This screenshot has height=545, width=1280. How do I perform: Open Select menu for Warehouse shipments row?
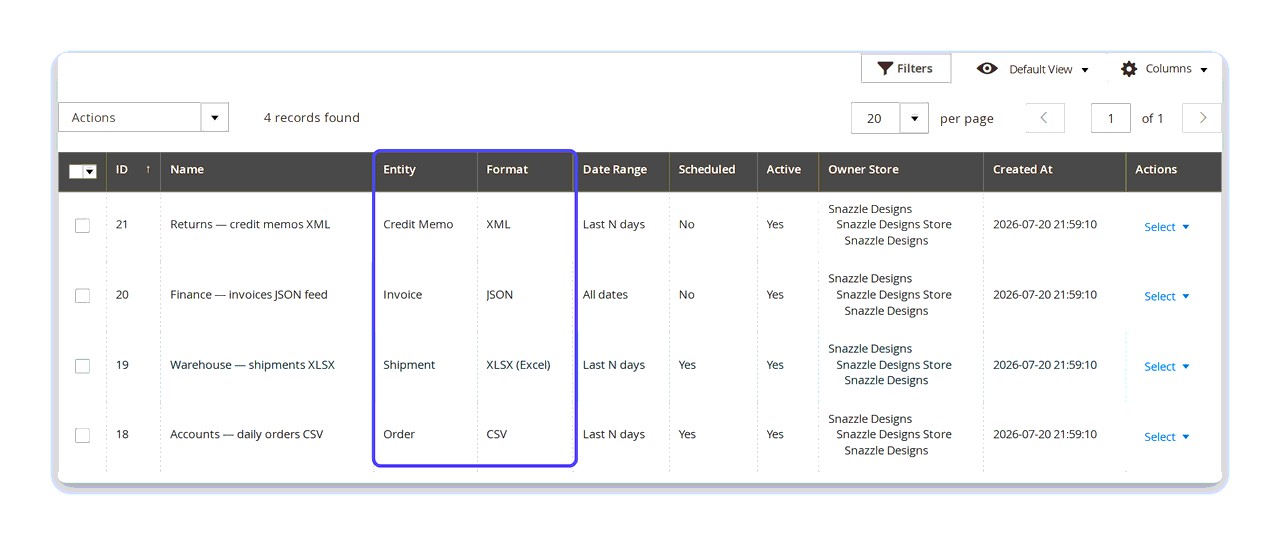pyautogui.click(x=1166, y=367)
